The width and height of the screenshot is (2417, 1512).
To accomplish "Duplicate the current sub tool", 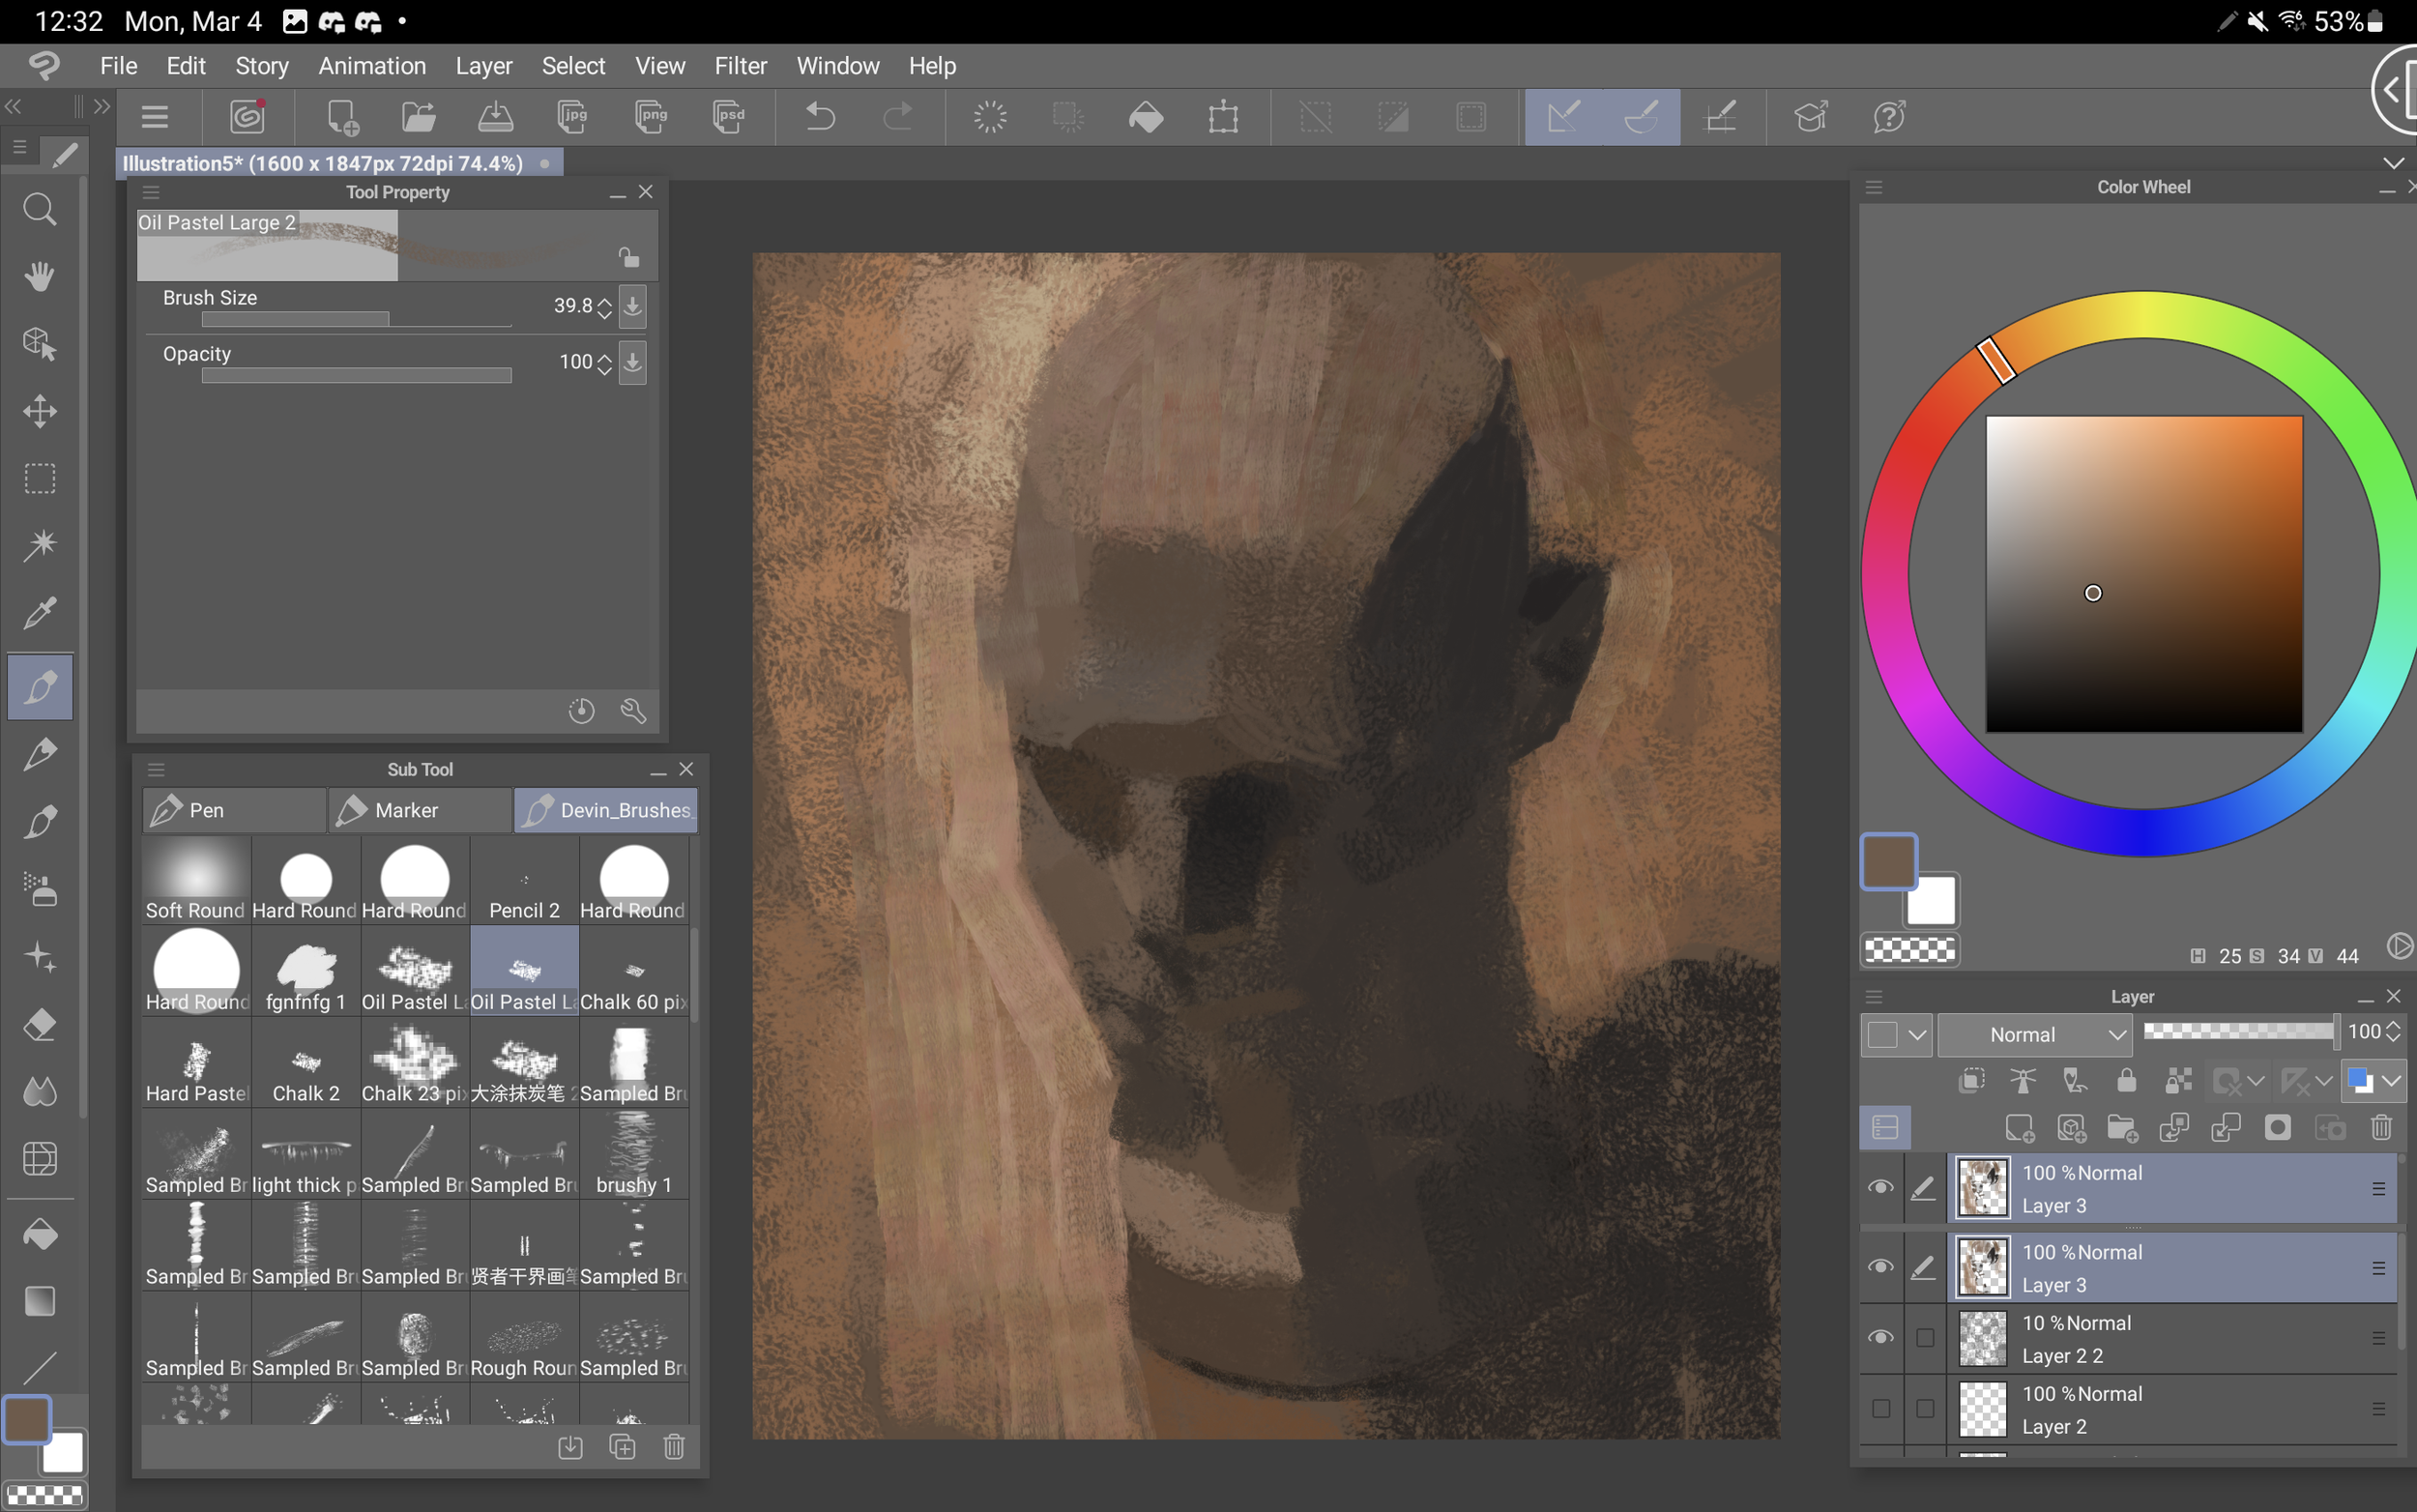I will click(x=623, y=1447).
